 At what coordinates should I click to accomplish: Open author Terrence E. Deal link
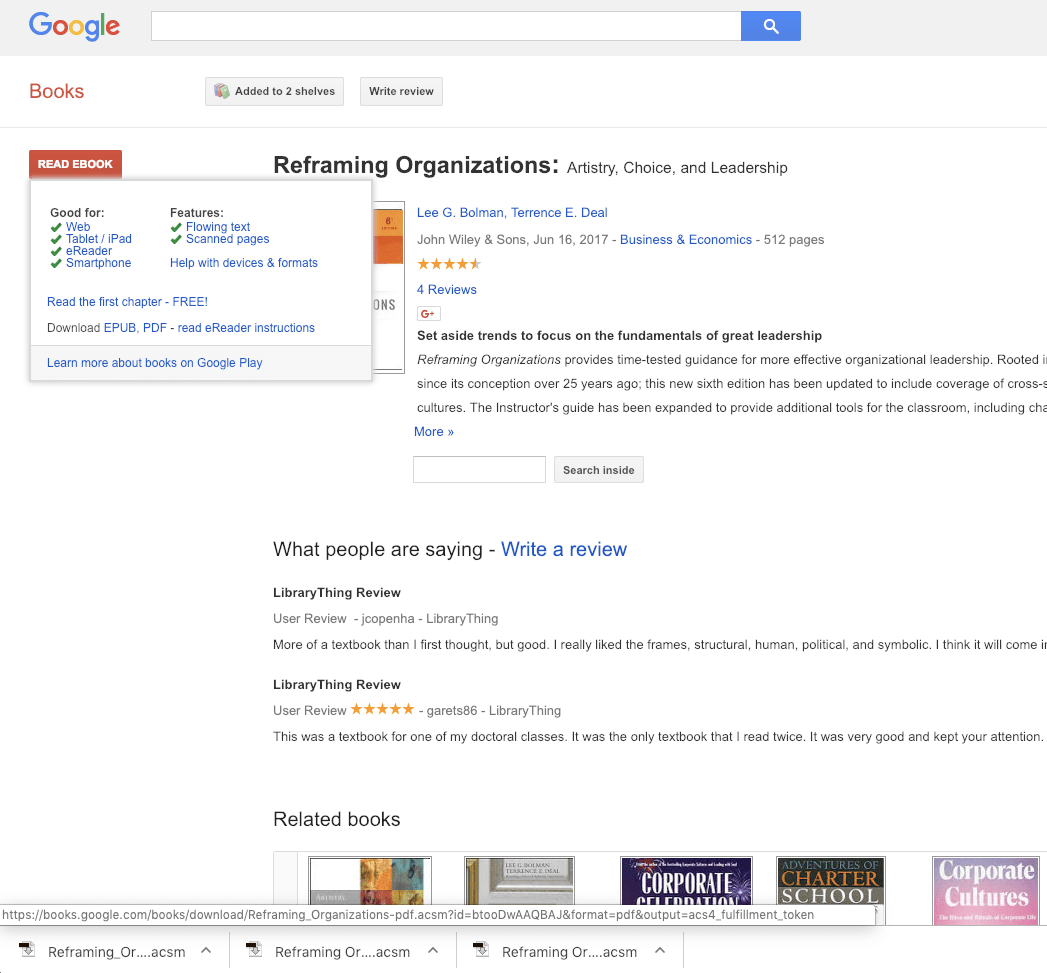tap(559, 212)
